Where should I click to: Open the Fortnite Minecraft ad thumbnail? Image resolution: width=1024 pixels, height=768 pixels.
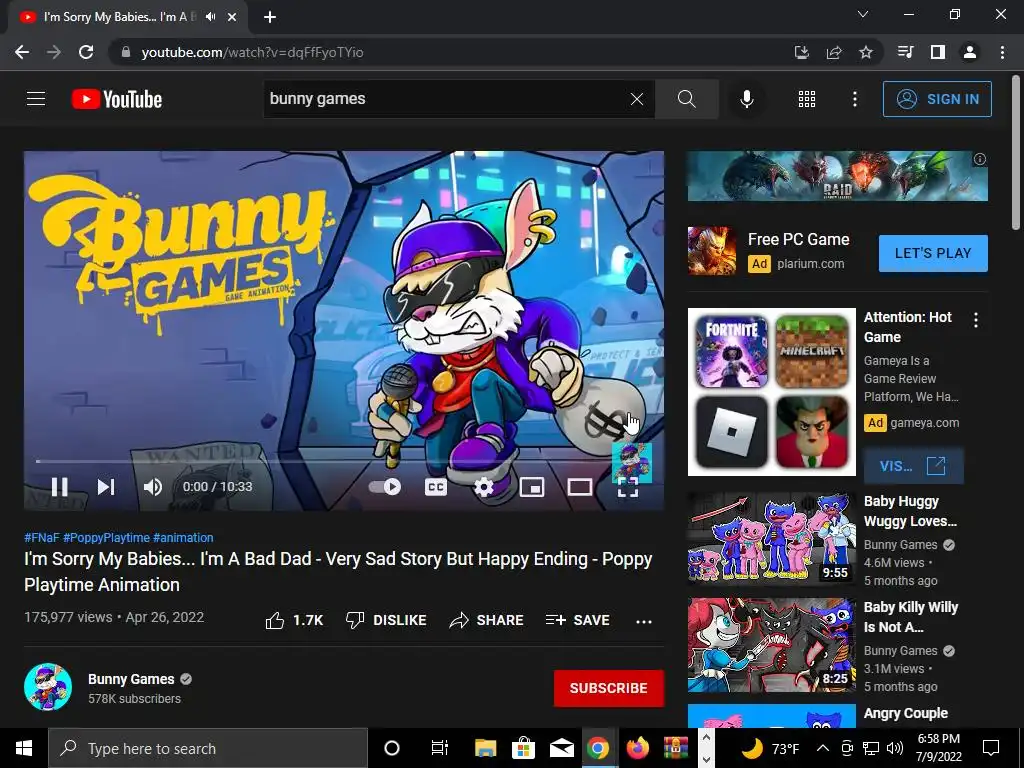pyautogui.click(x=771, y=392)
